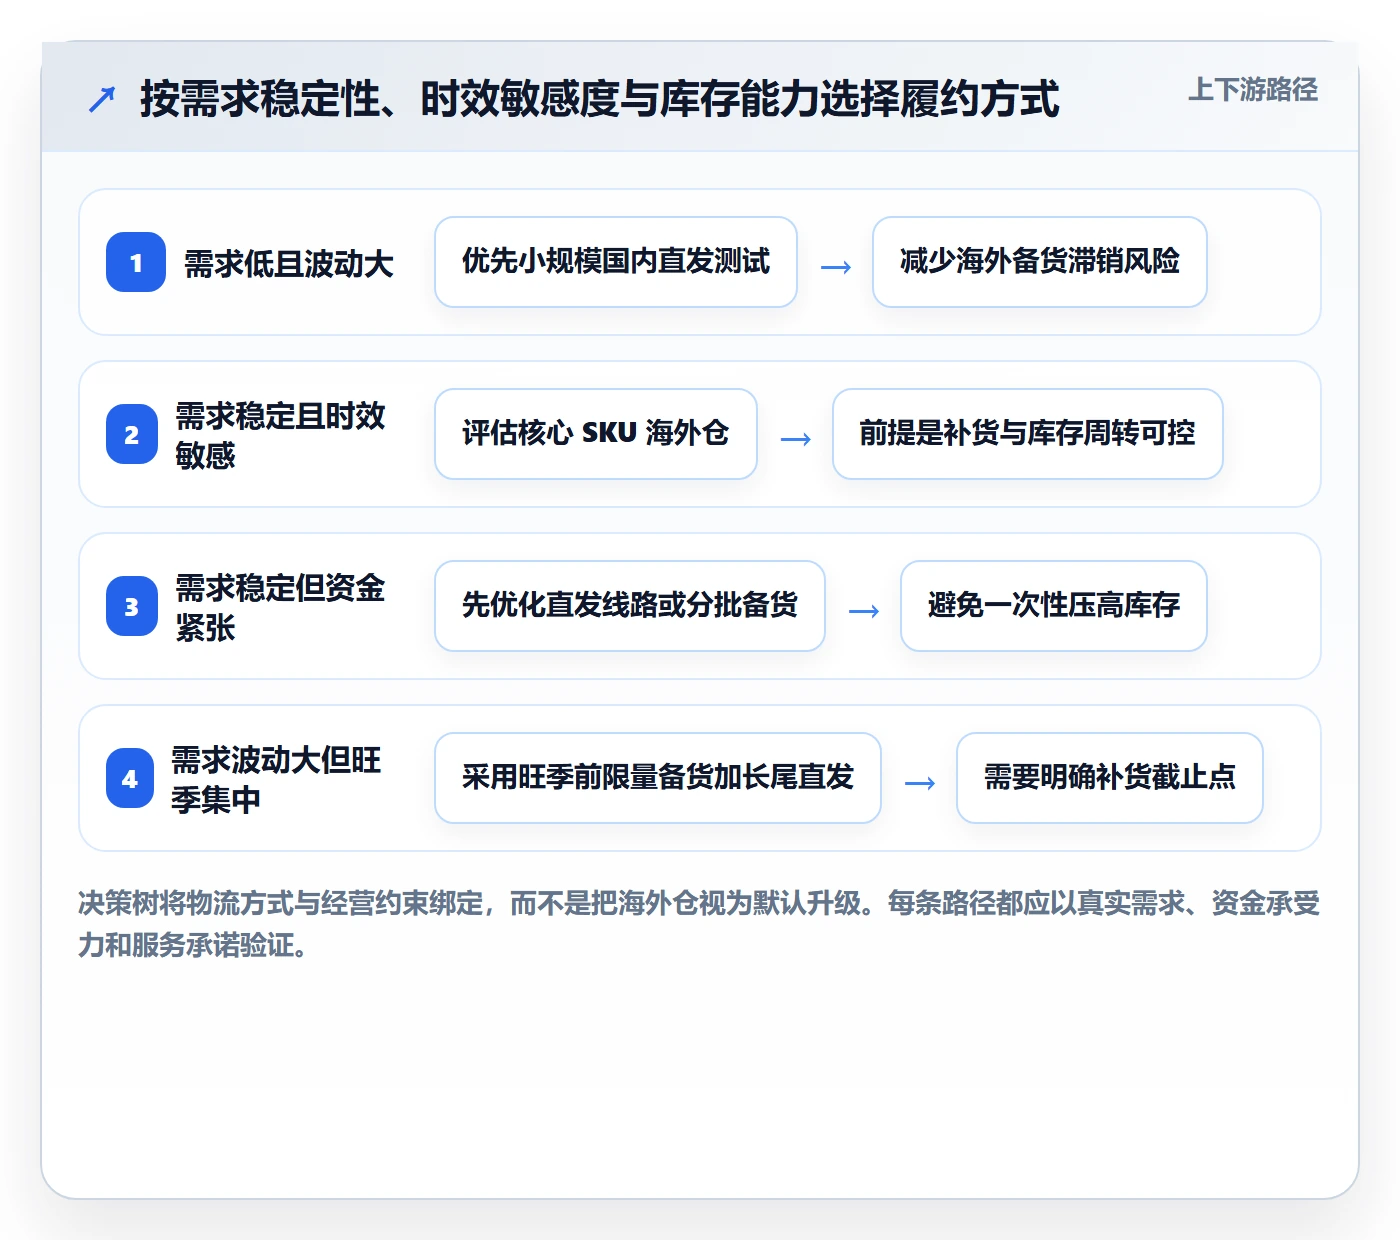The width and height of the screenshot is (1400, 1240).
Task: Click the 采用旺季前限量备货加长尾直发 box
Action: [658, 778]
